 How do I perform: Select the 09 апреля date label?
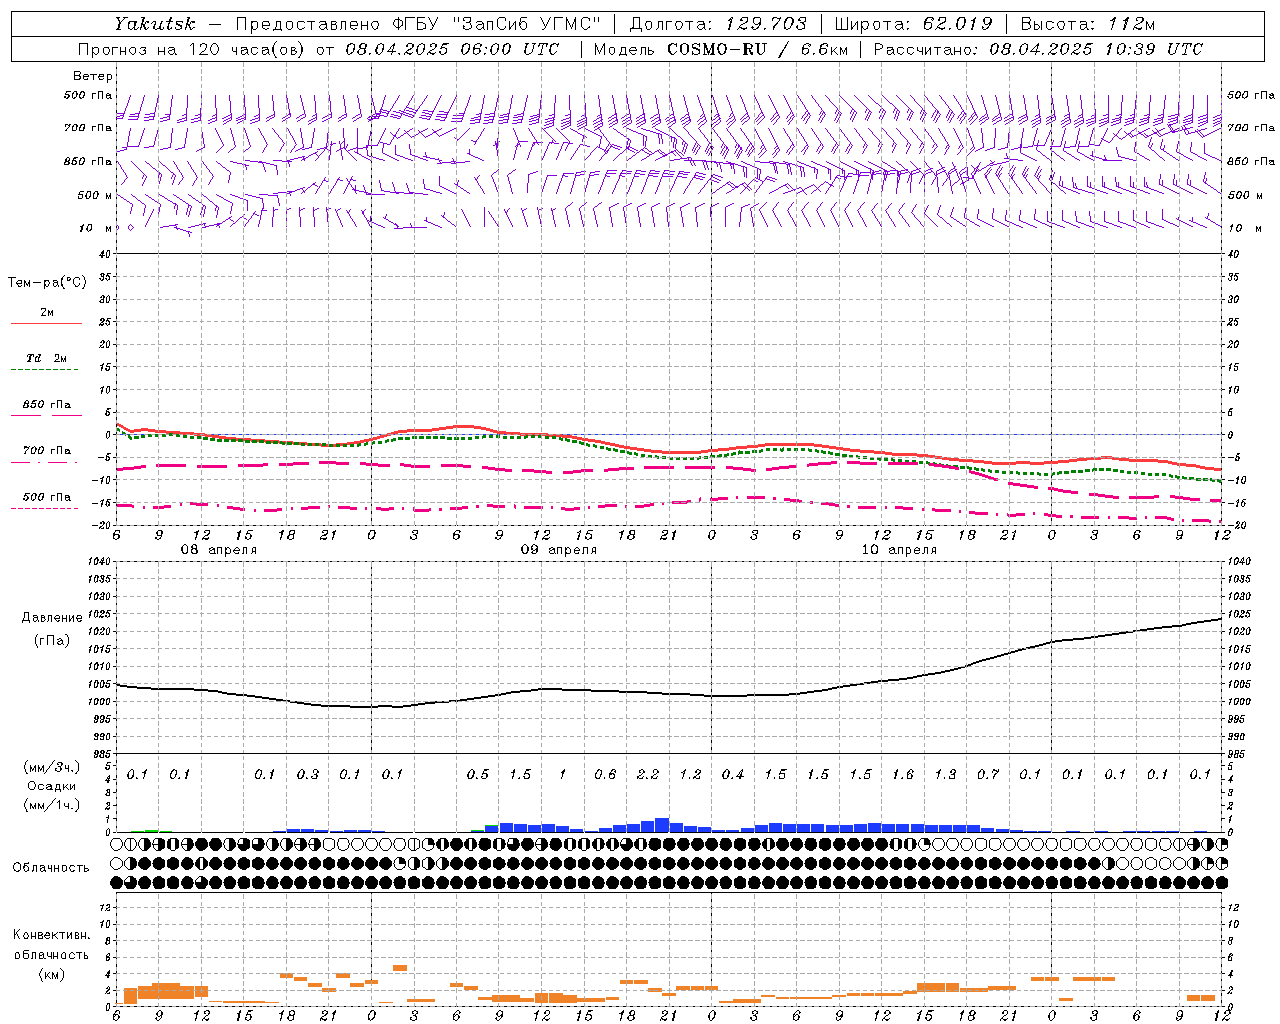click(x=559, y=550)
